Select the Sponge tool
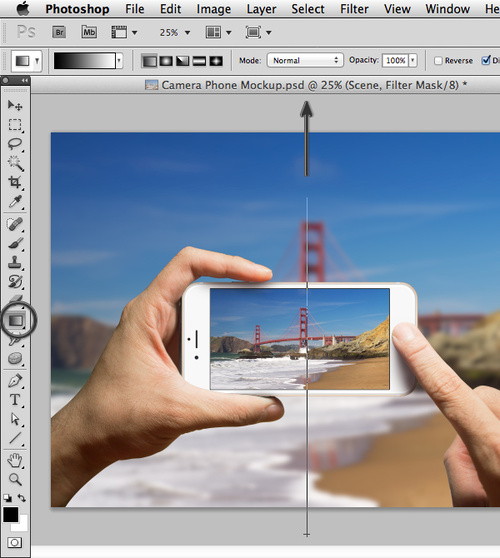The width and height of the screenshot is (500, 558). pos(15,358)
